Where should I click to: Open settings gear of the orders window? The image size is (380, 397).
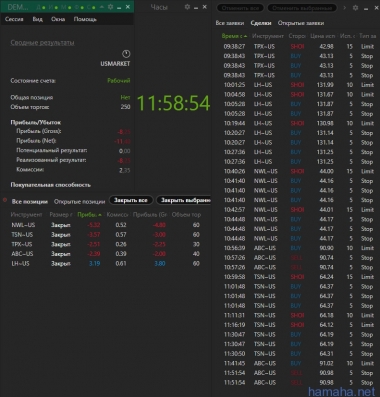356,7
